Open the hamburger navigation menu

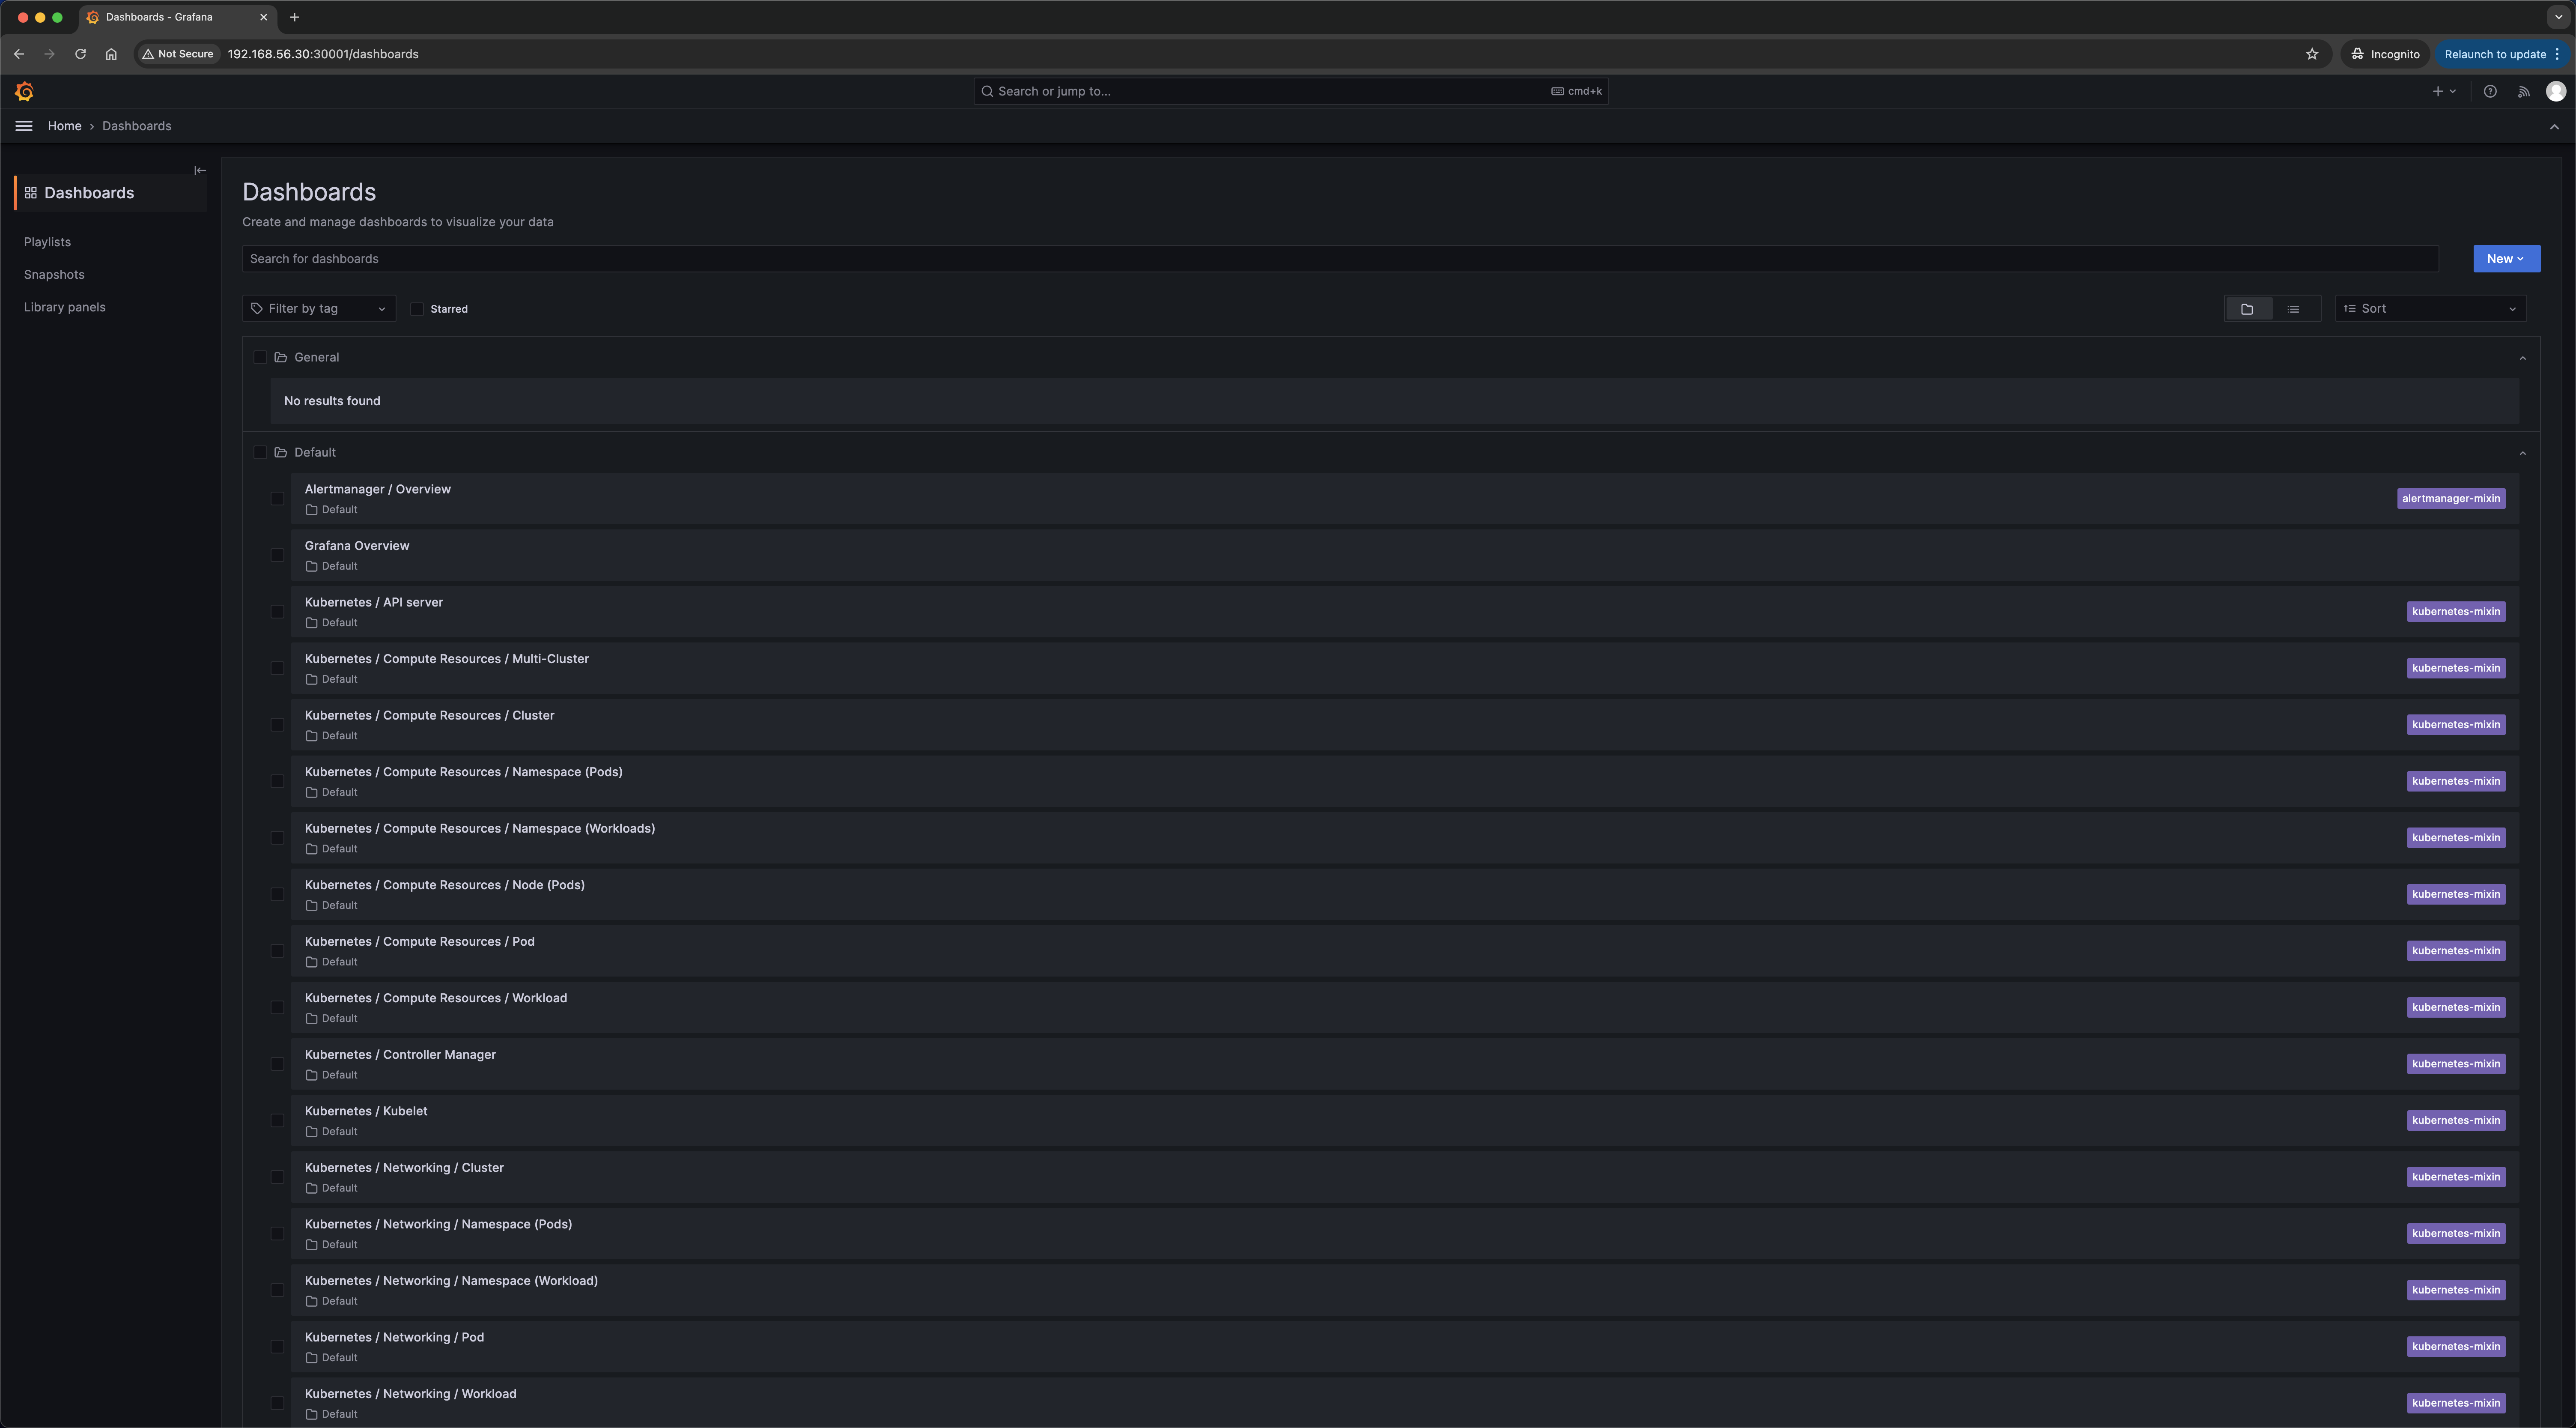[24, 126]
